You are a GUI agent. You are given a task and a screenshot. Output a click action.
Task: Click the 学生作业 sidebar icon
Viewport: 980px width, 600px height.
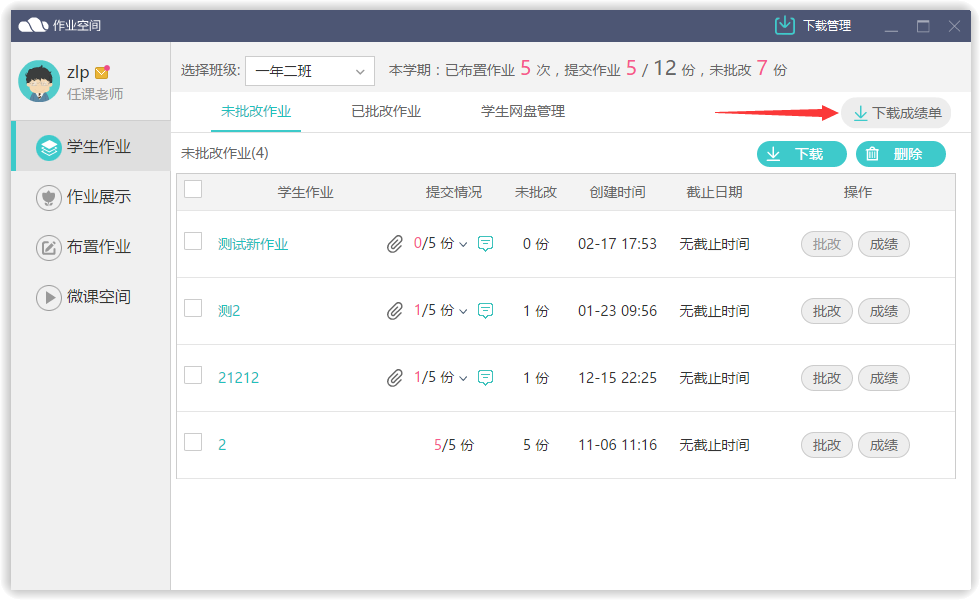pyautogui.click(x=49, y=147)
